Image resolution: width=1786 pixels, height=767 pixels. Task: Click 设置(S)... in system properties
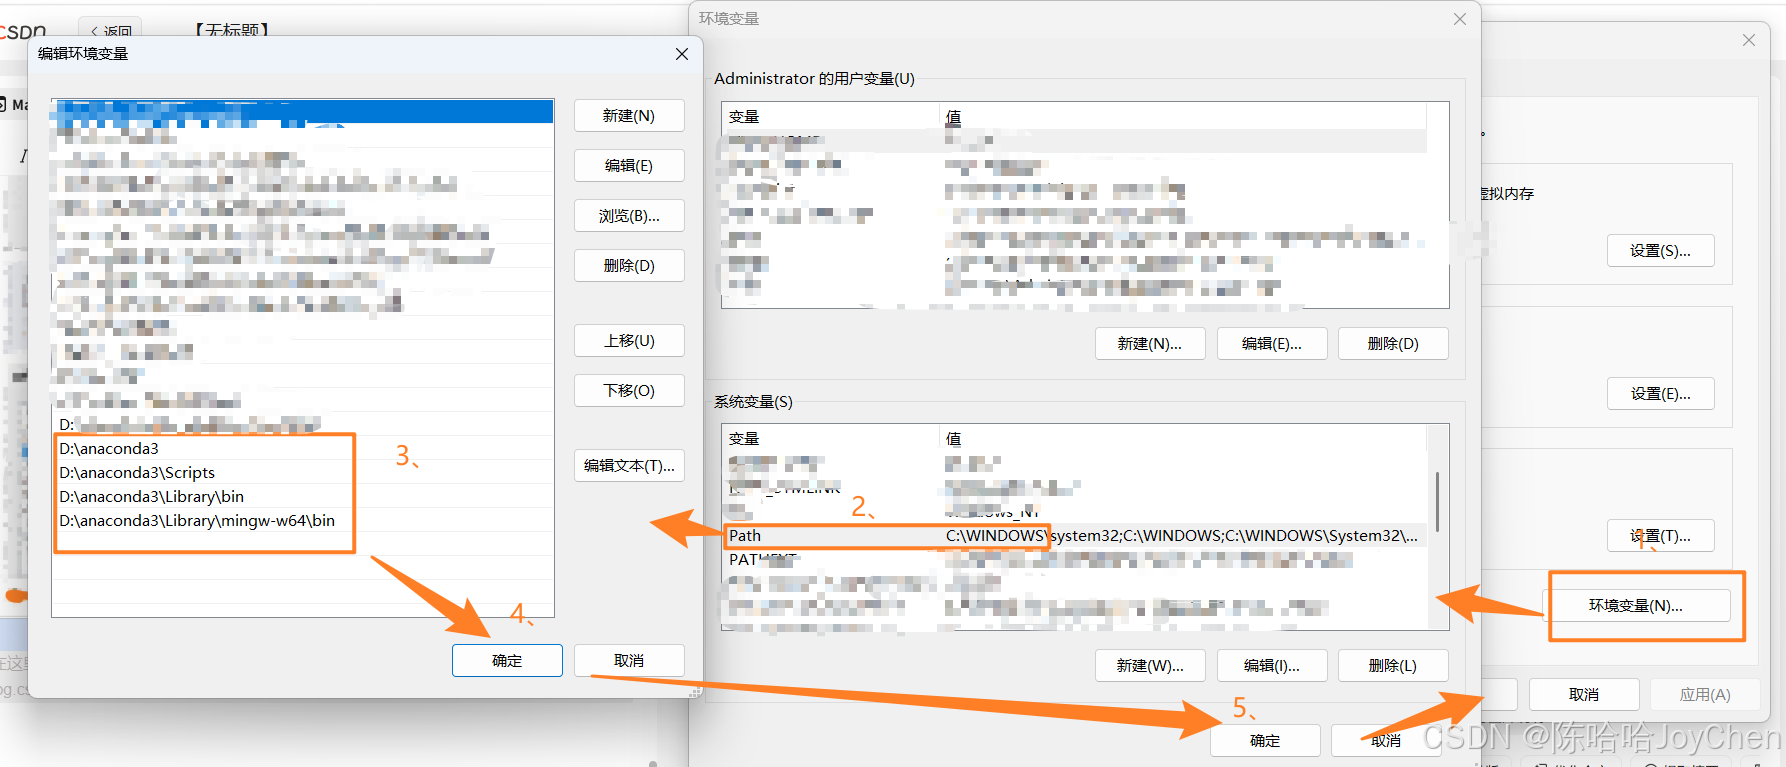pos(1660,251)
